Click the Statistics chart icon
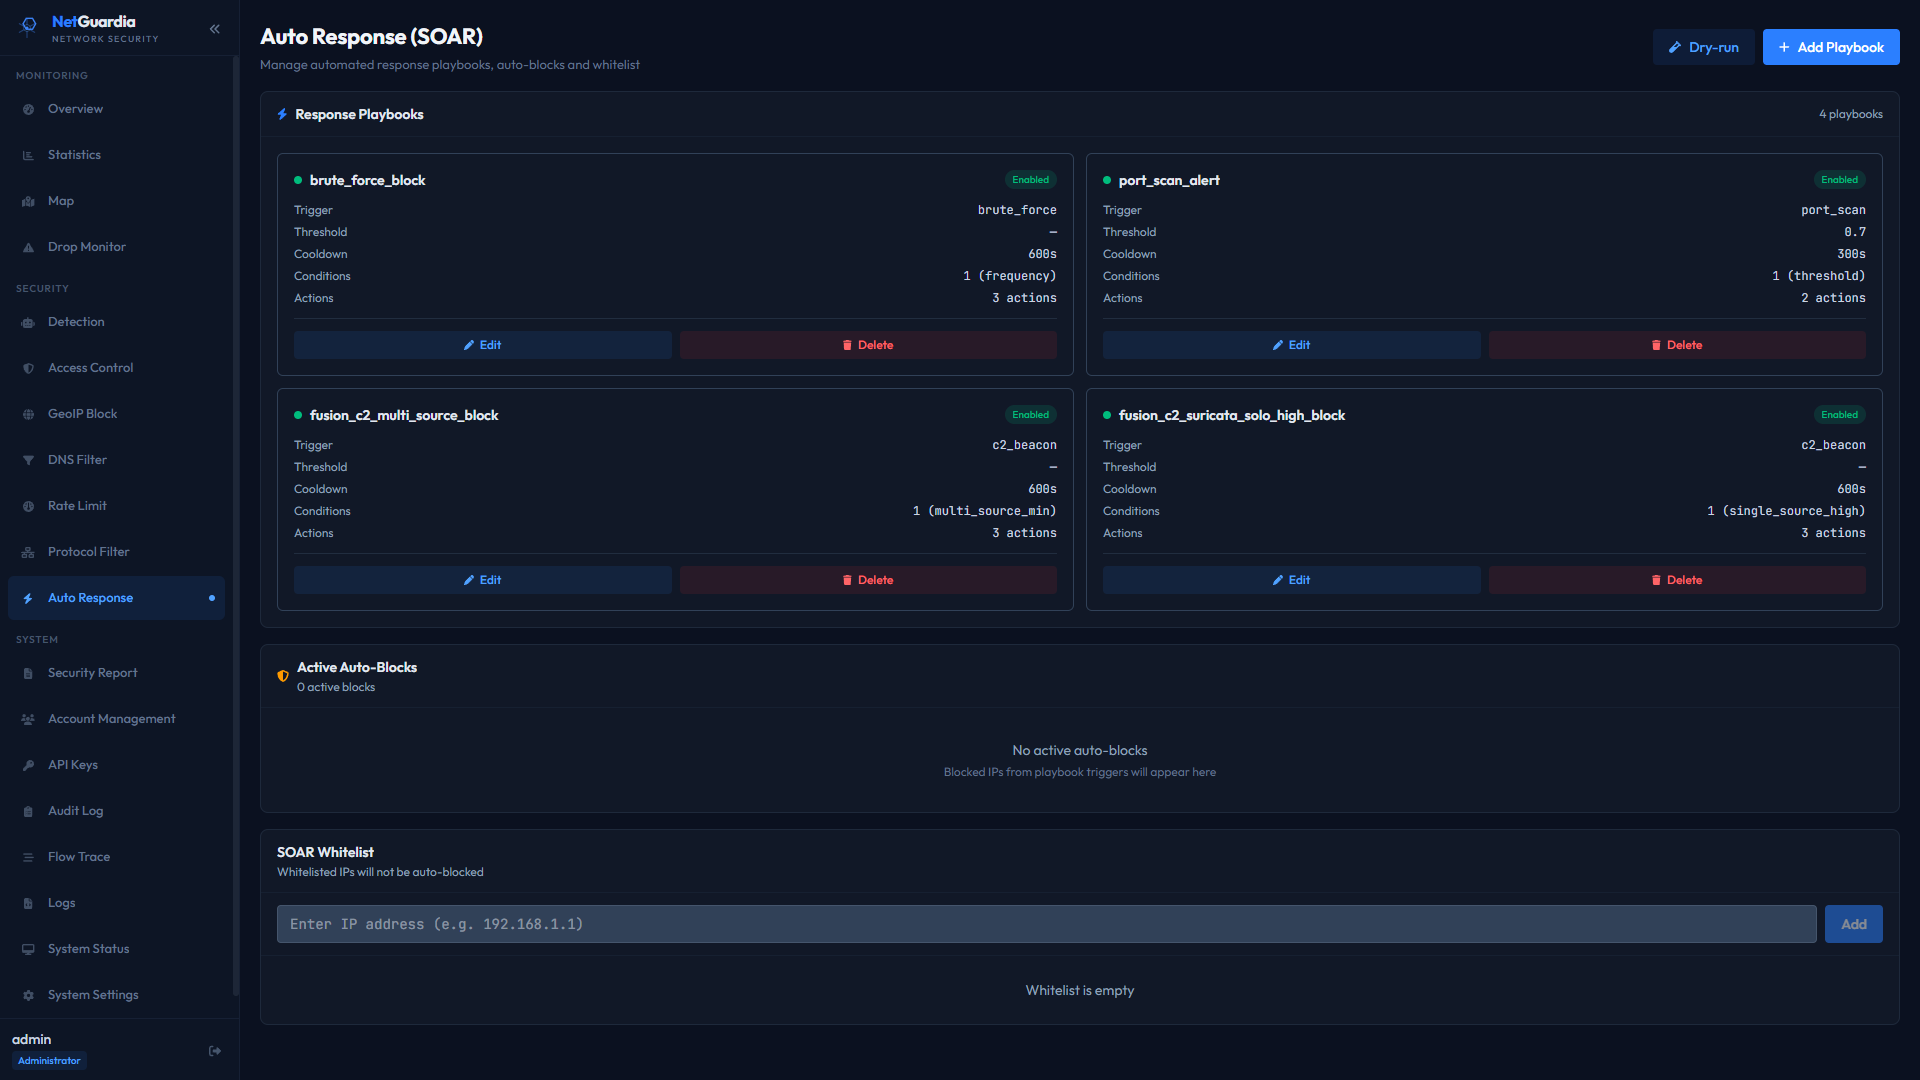Viewport: 1920px width, 1080px height. click(28, 155)
